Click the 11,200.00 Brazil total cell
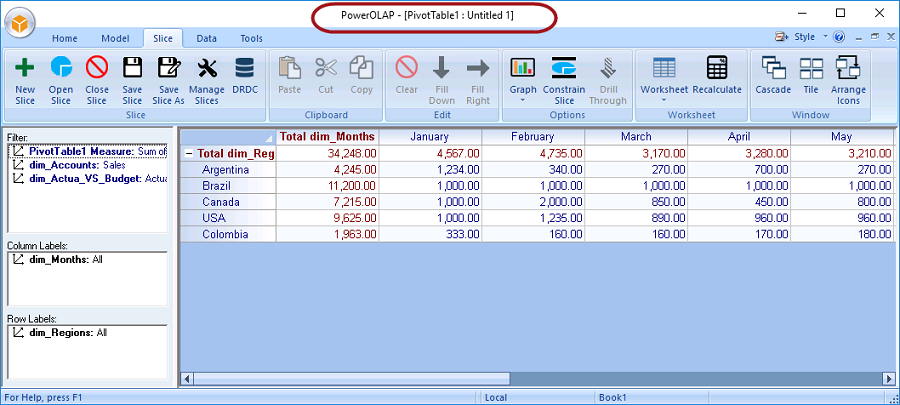 (327, 186)
